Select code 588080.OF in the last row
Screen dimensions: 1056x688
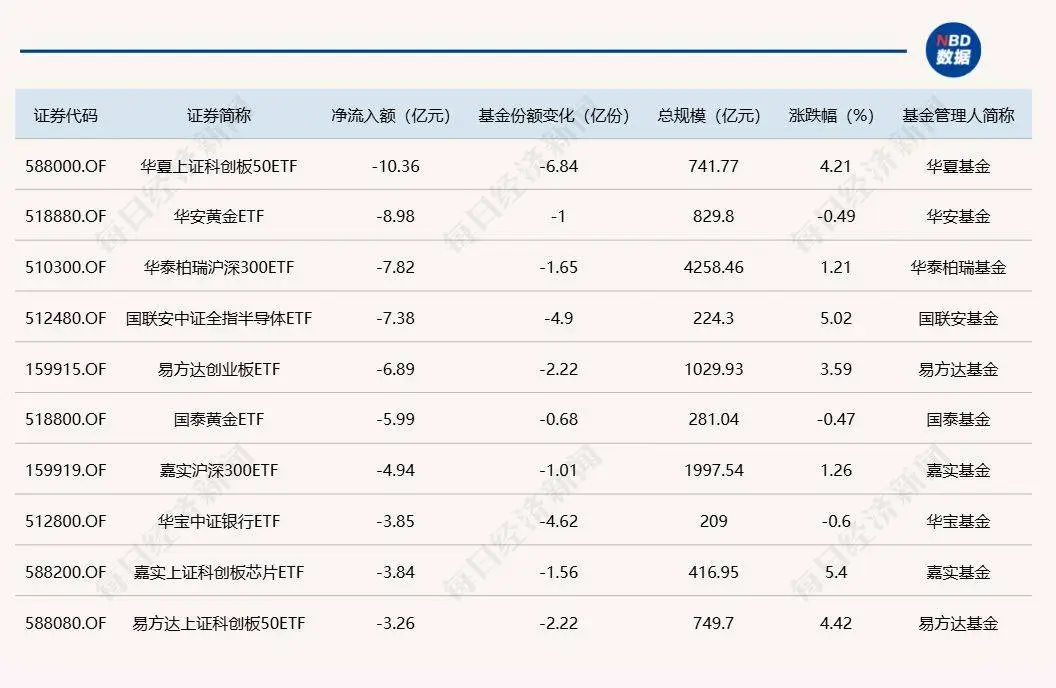(66, 622)
